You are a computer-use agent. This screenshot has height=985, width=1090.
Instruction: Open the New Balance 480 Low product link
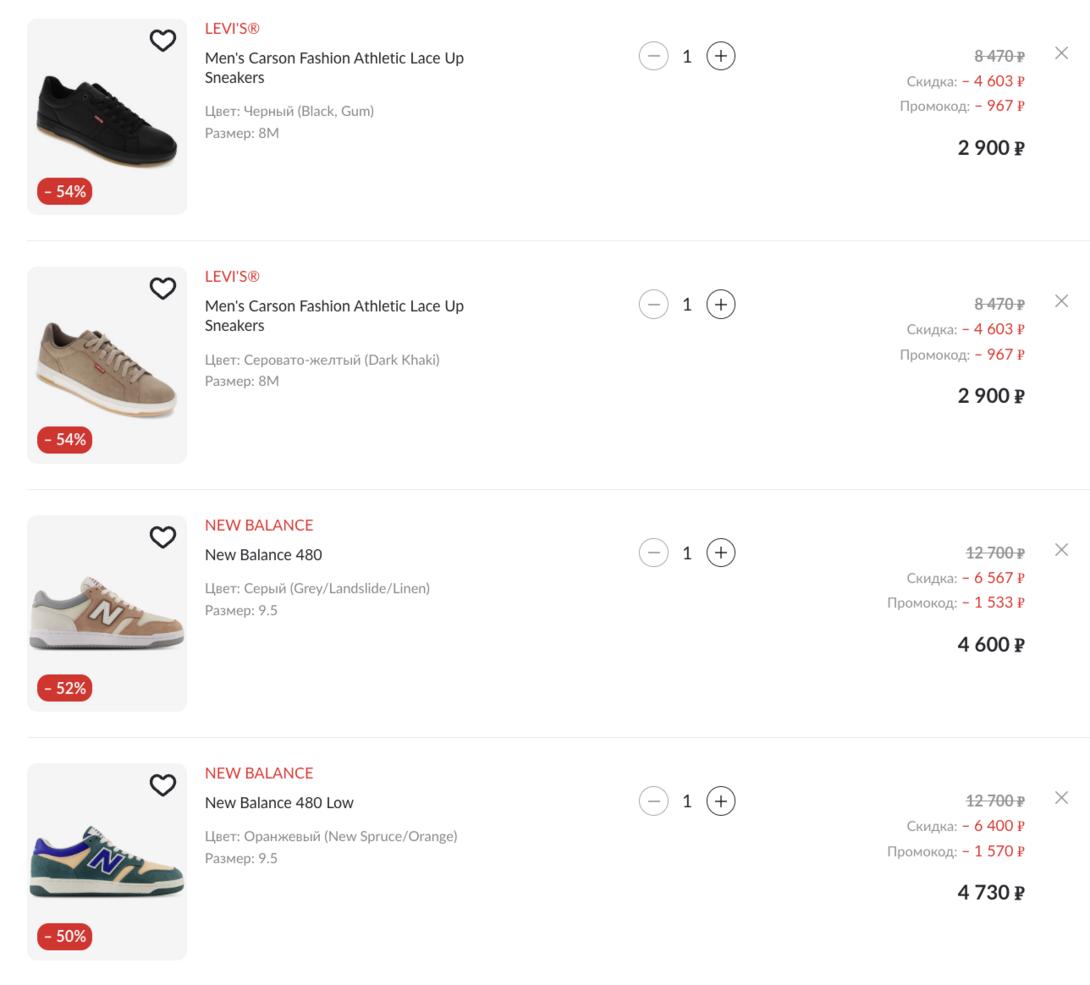[x=279, y=803]
